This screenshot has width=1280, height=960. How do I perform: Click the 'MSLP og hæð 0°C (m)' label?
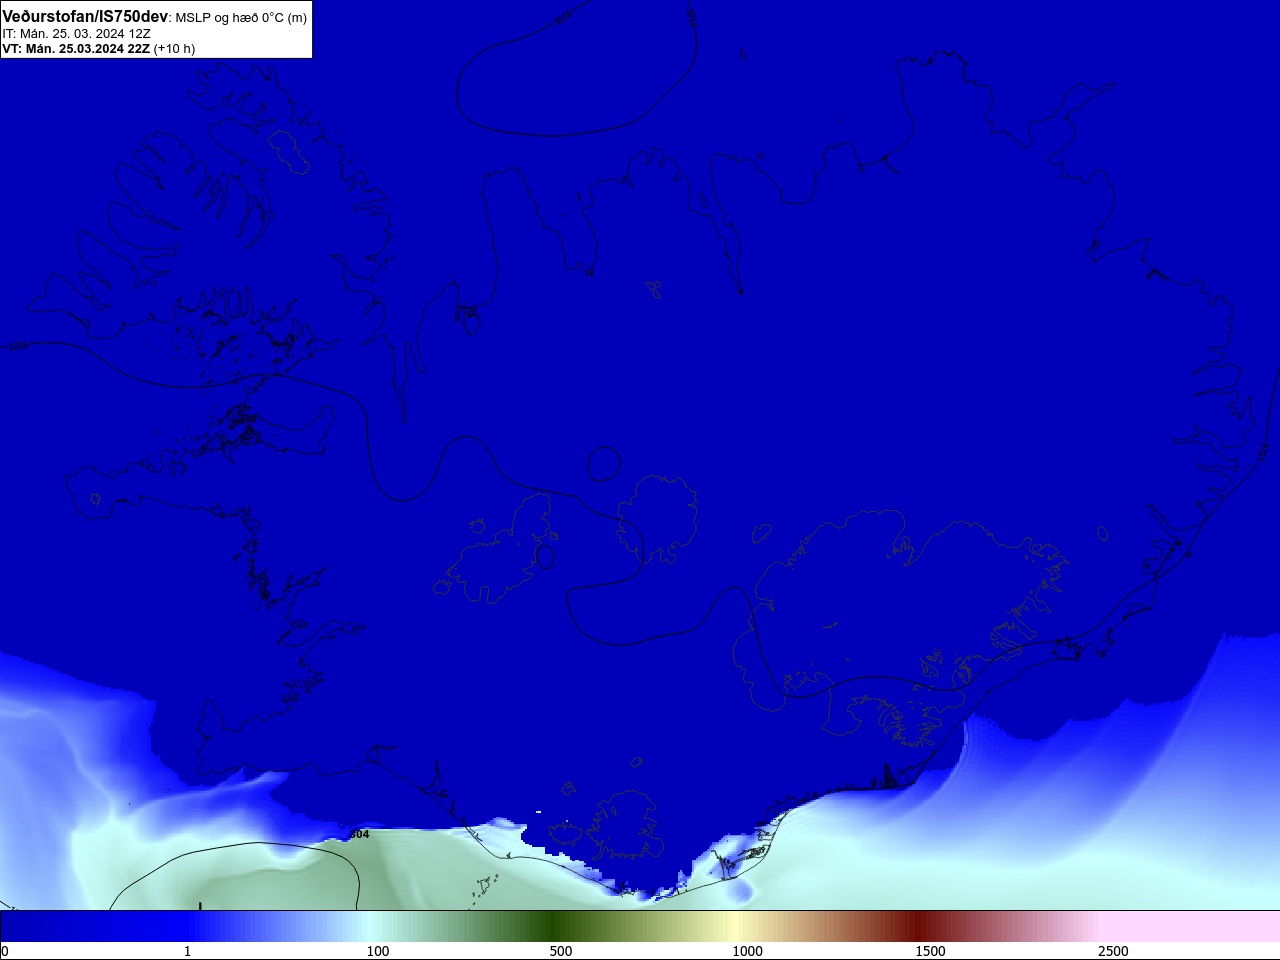point(241,18)
